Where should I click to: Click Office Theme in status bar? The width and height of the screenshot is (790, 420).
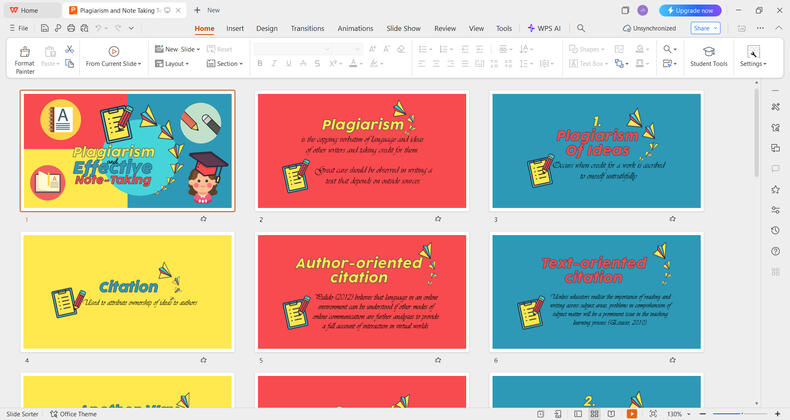click(x=73, y=414)
